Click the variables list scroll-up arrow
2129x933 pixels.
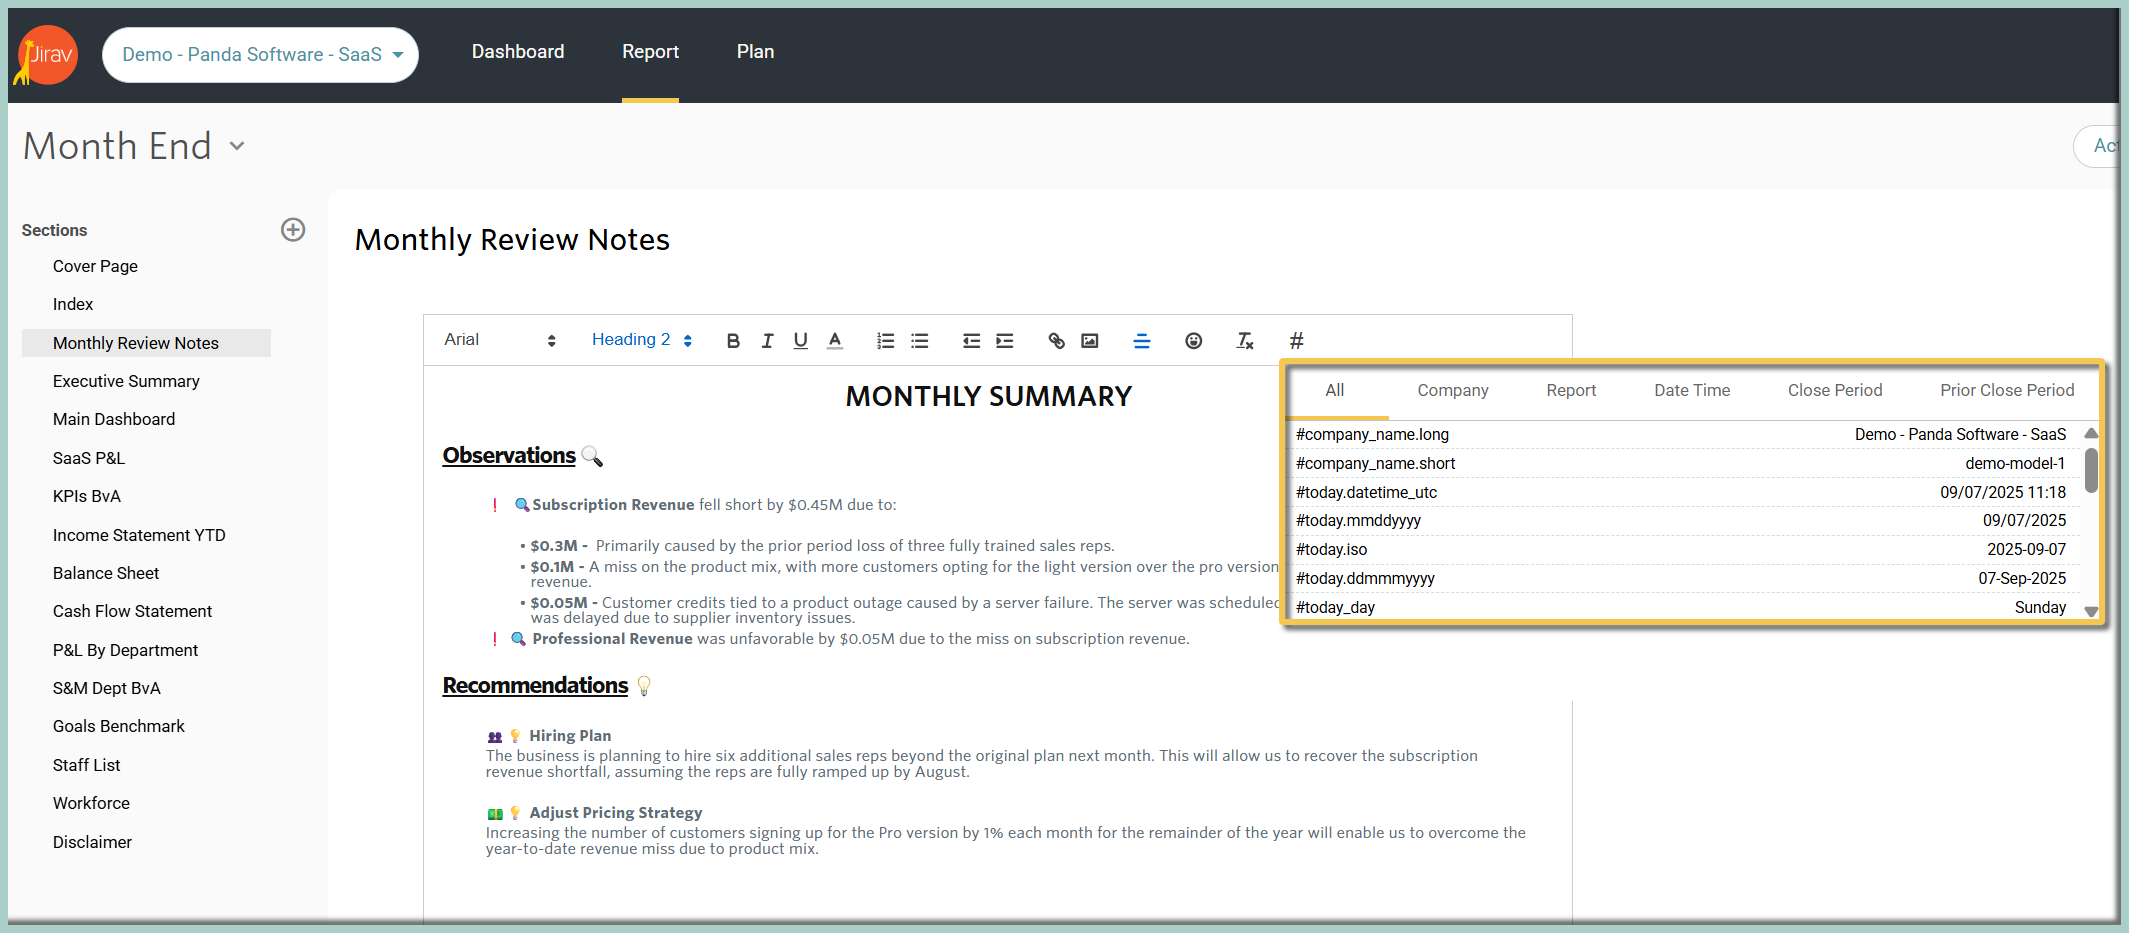pos(2091,433)
